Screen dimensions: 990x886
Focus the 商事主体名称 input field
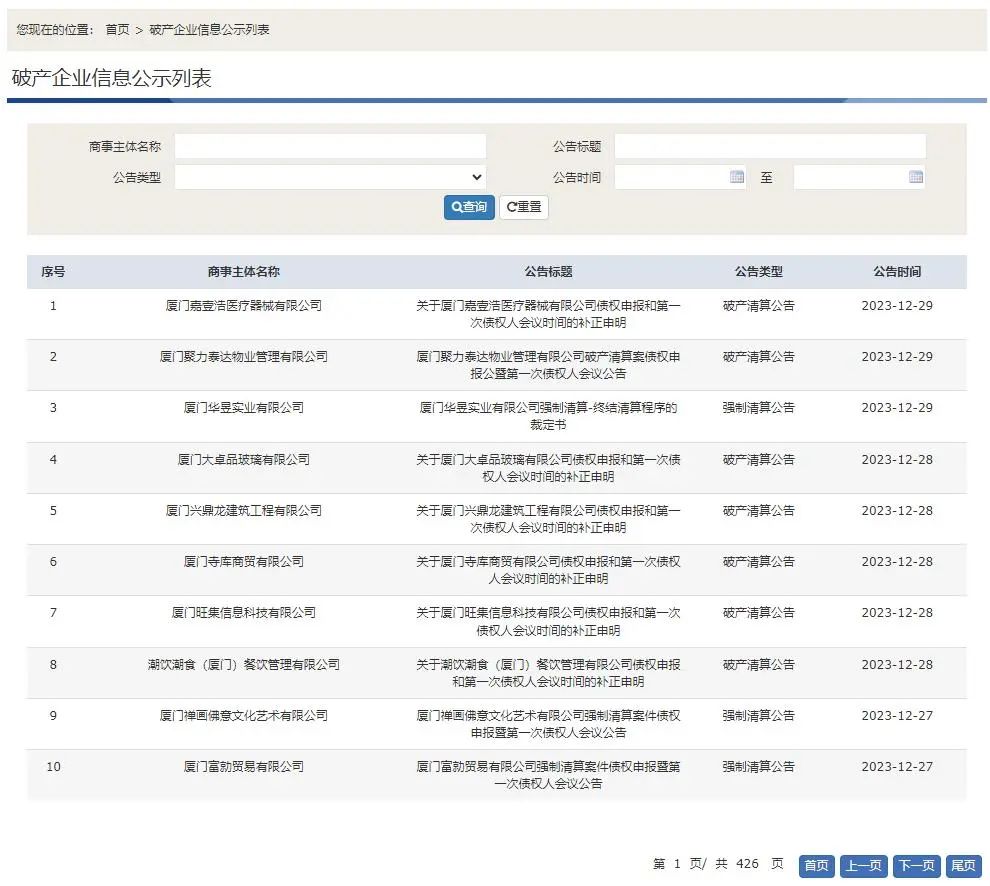[x=330, y=147]
